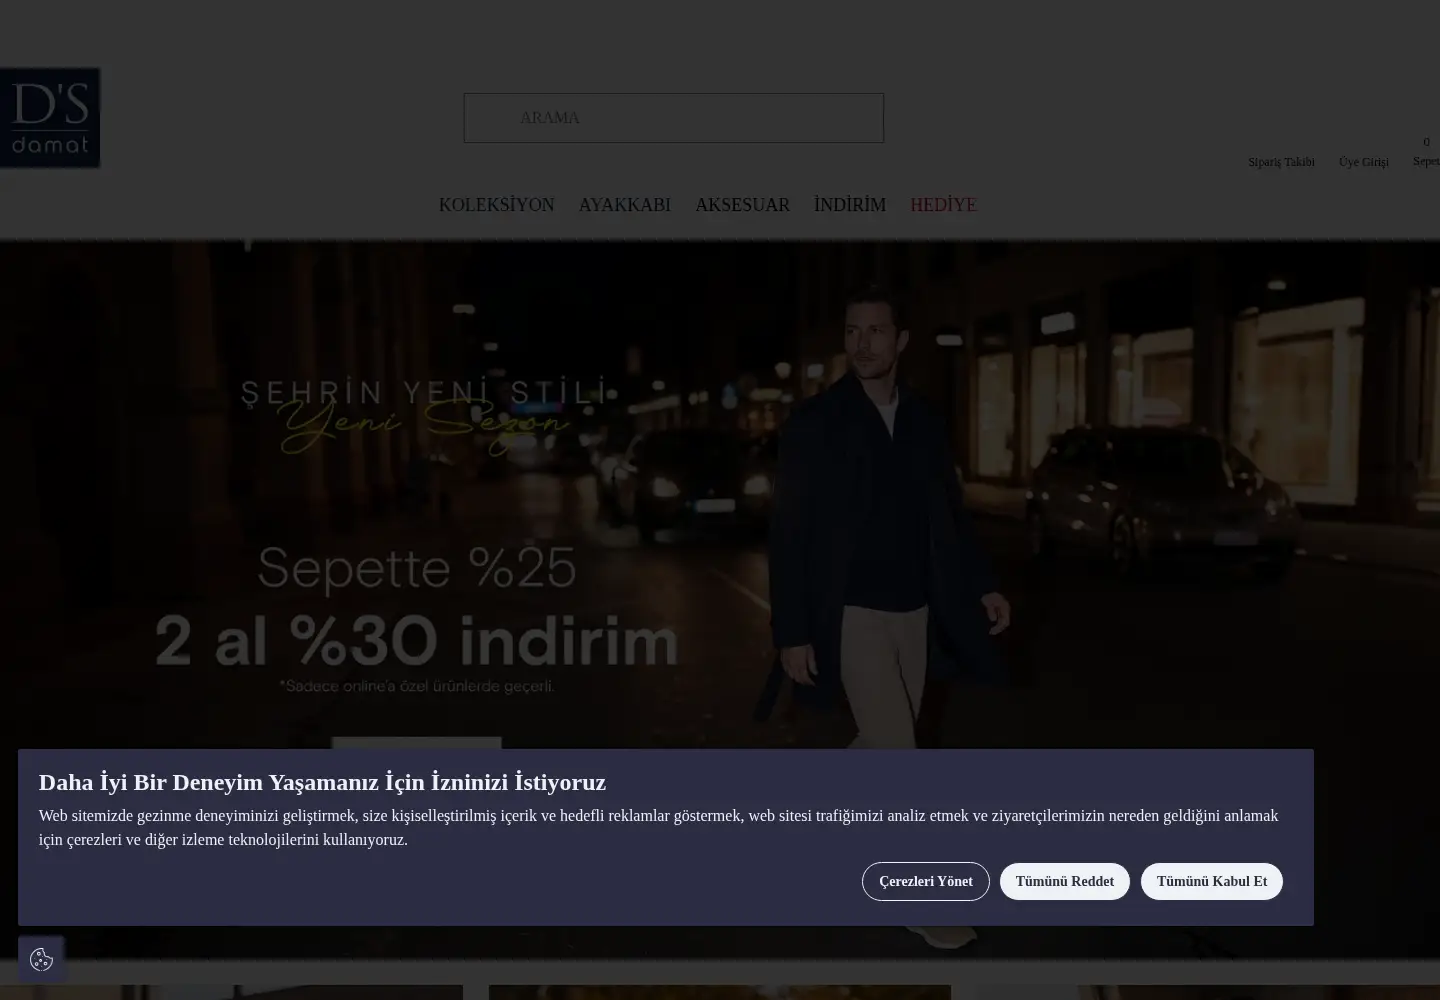The height and width of the screenshot is (1000, 1440).
Task: Open the AYAKKABI menu
Action: point(625,205)
